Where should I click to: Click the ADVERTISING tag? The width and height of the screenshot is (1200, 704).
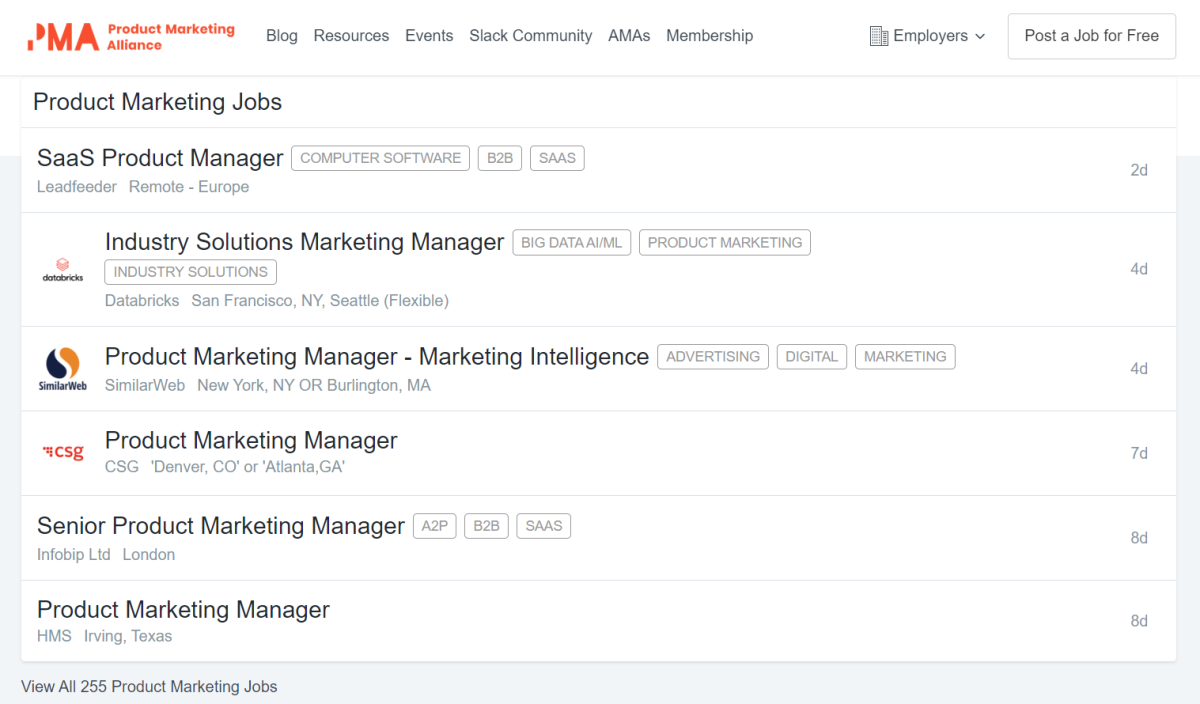point(713,356)
